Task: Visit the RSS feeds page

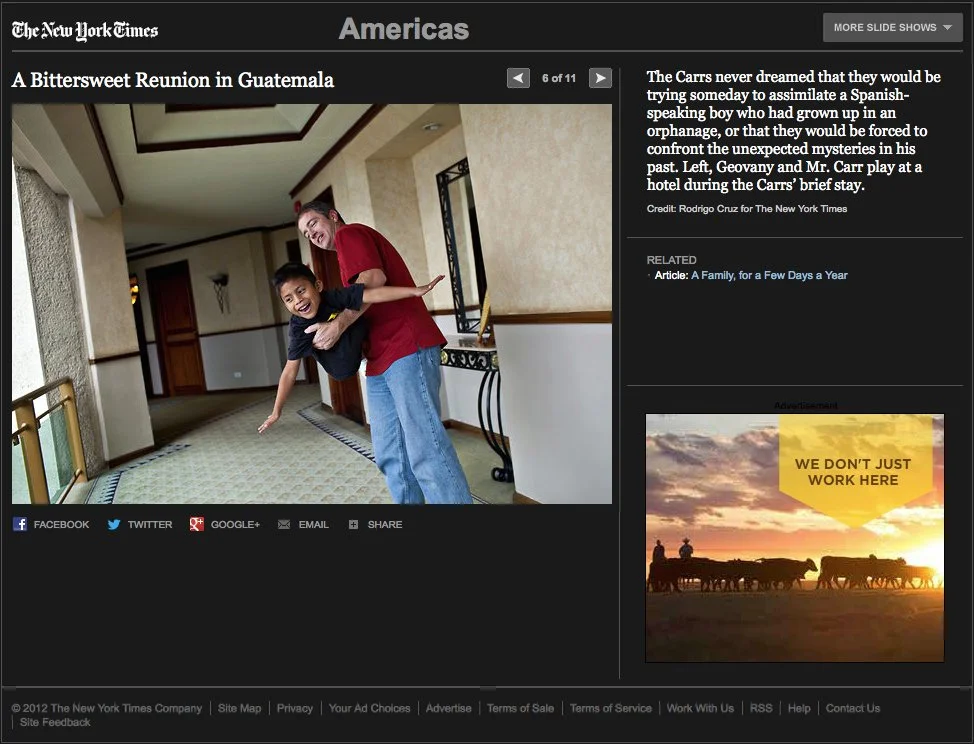Action: (x=761, y=708)
